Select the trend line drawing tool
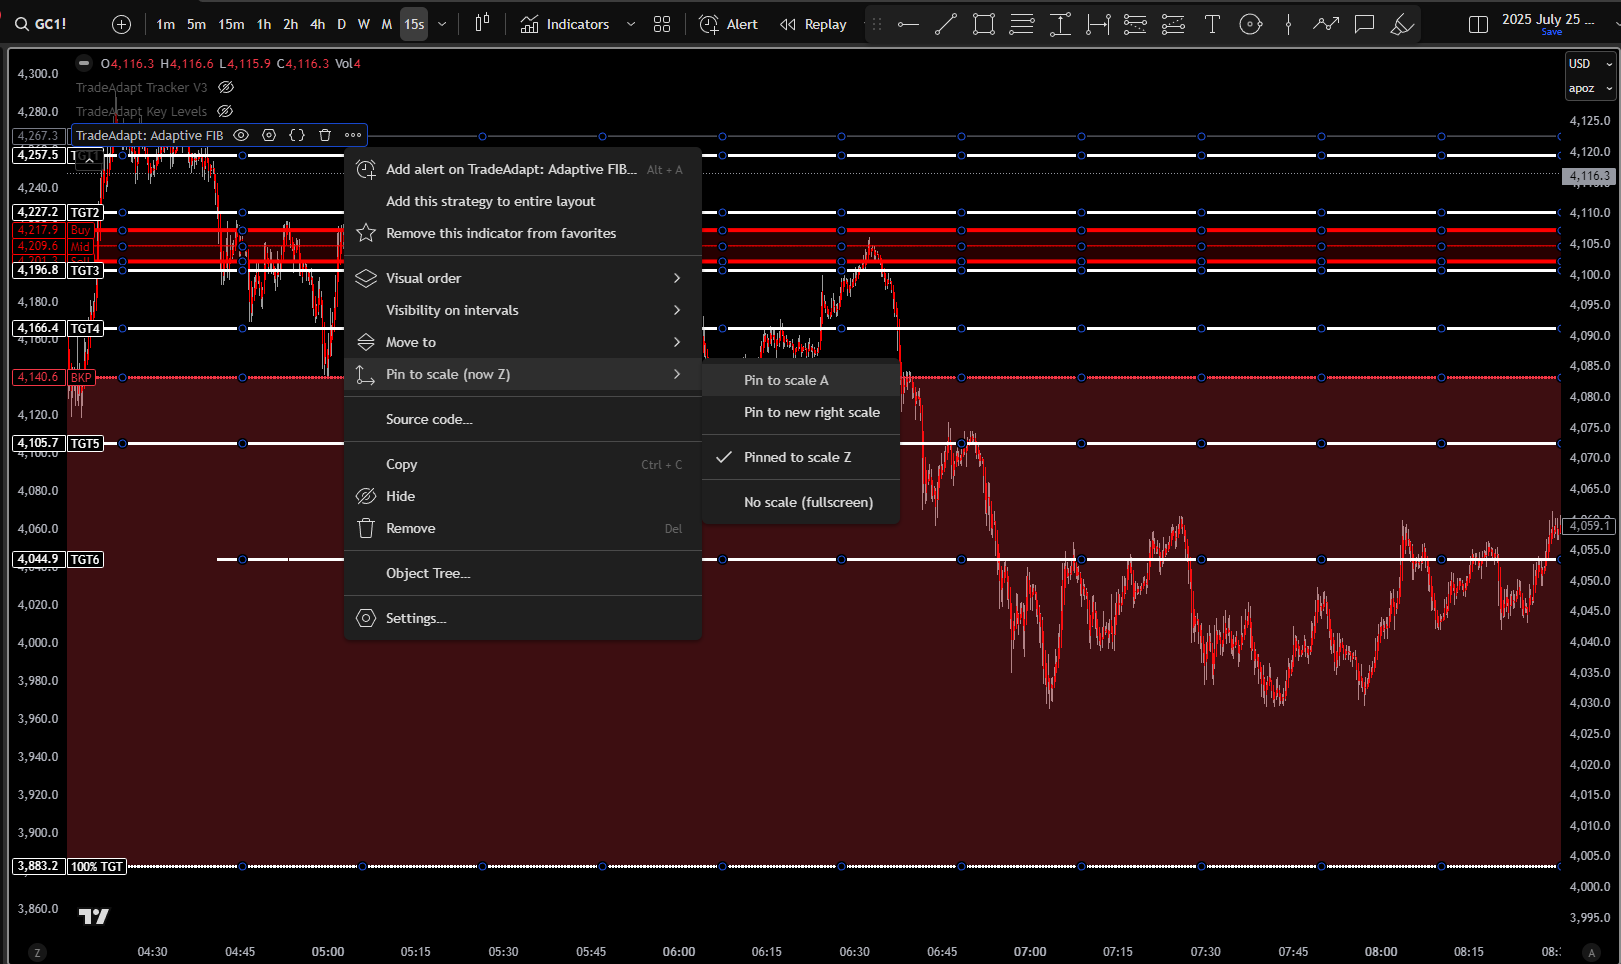This screenshot has width=1621, height=964. [x=945, y=24]
